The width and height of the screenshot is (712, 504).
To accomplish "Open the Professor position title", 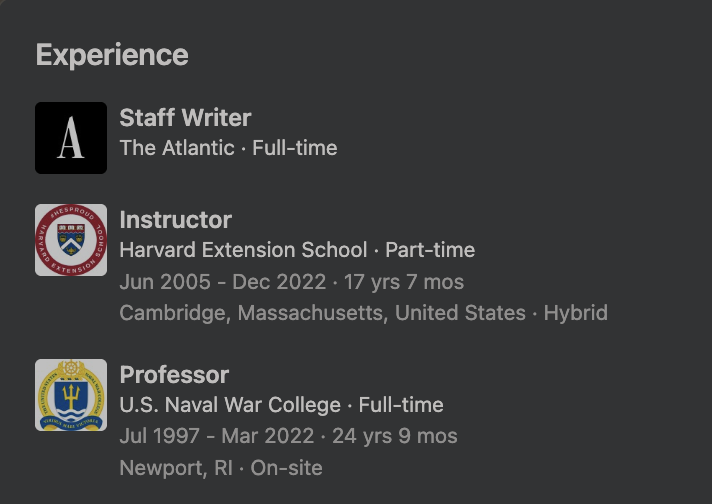I will click(174, 375).
